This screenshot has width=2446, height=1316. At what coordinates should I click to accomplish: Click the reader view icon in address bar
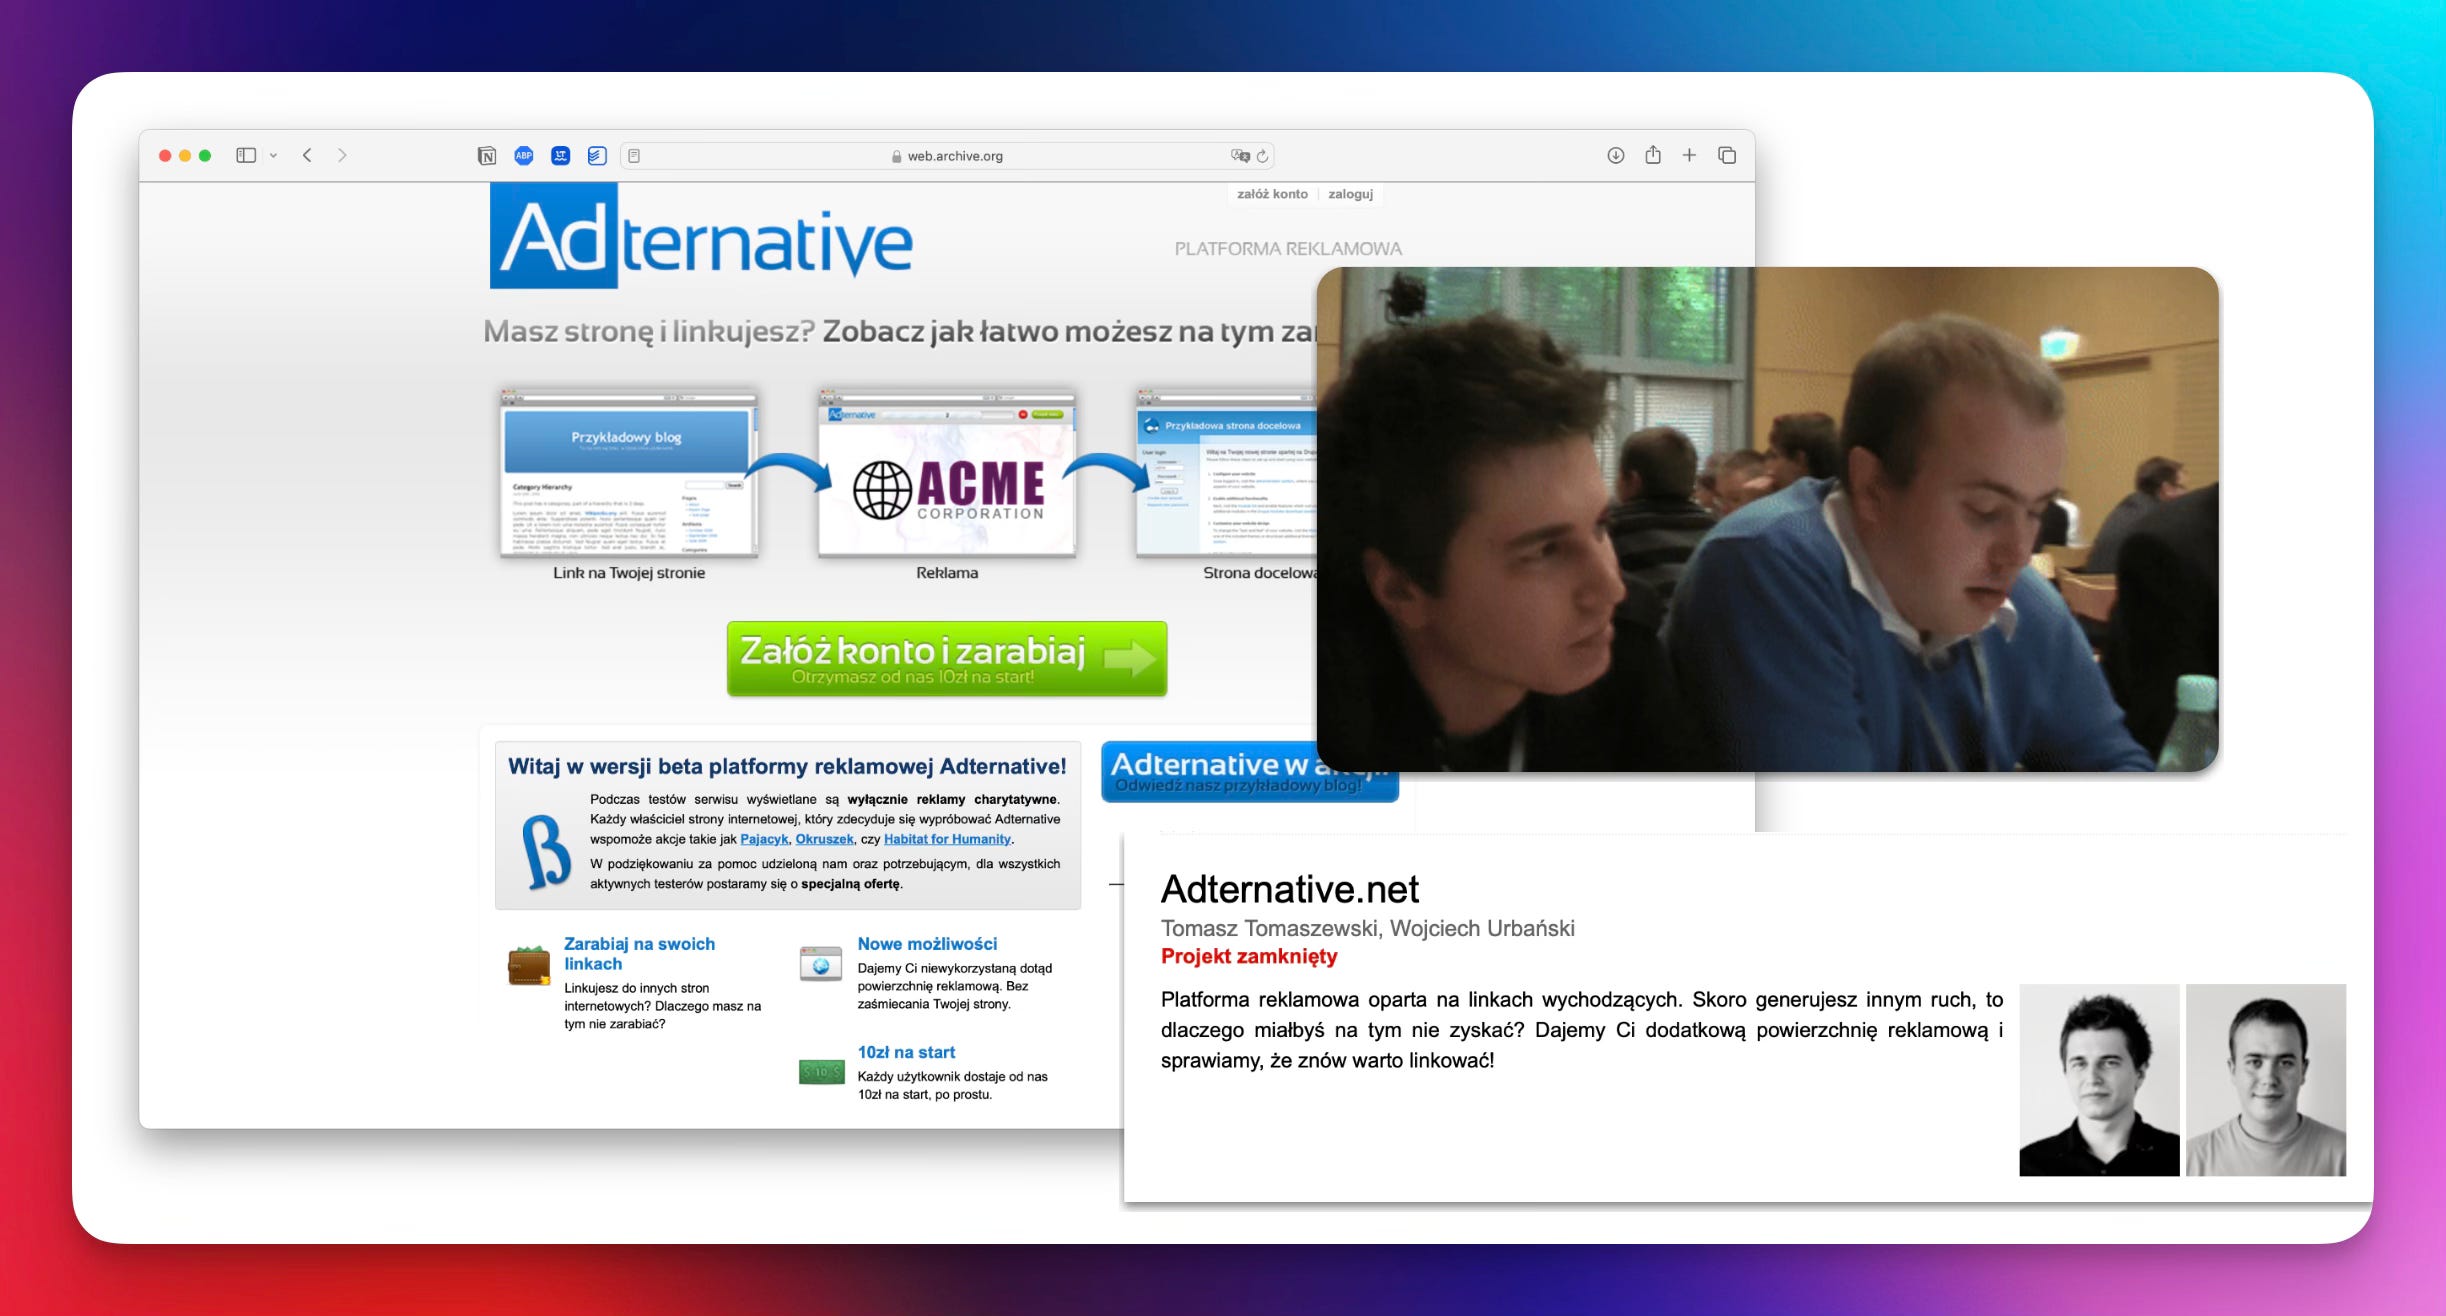[634, 155]
